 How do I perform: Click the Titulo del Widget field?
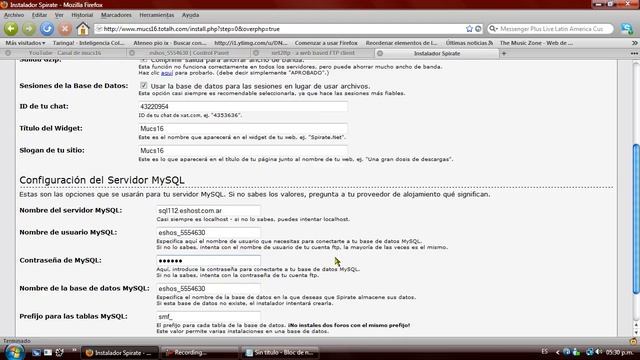pos(243,129)
